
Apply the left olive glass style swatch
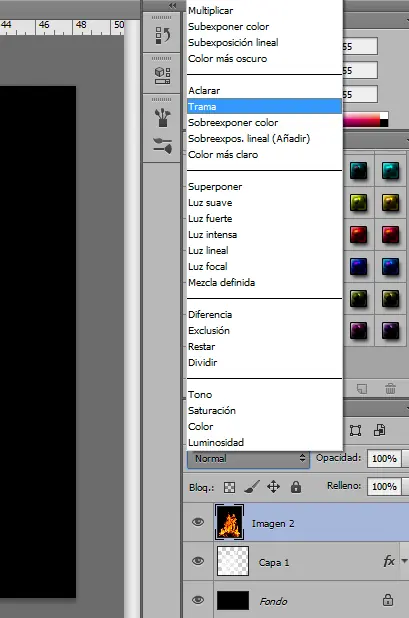coord(359,298)
